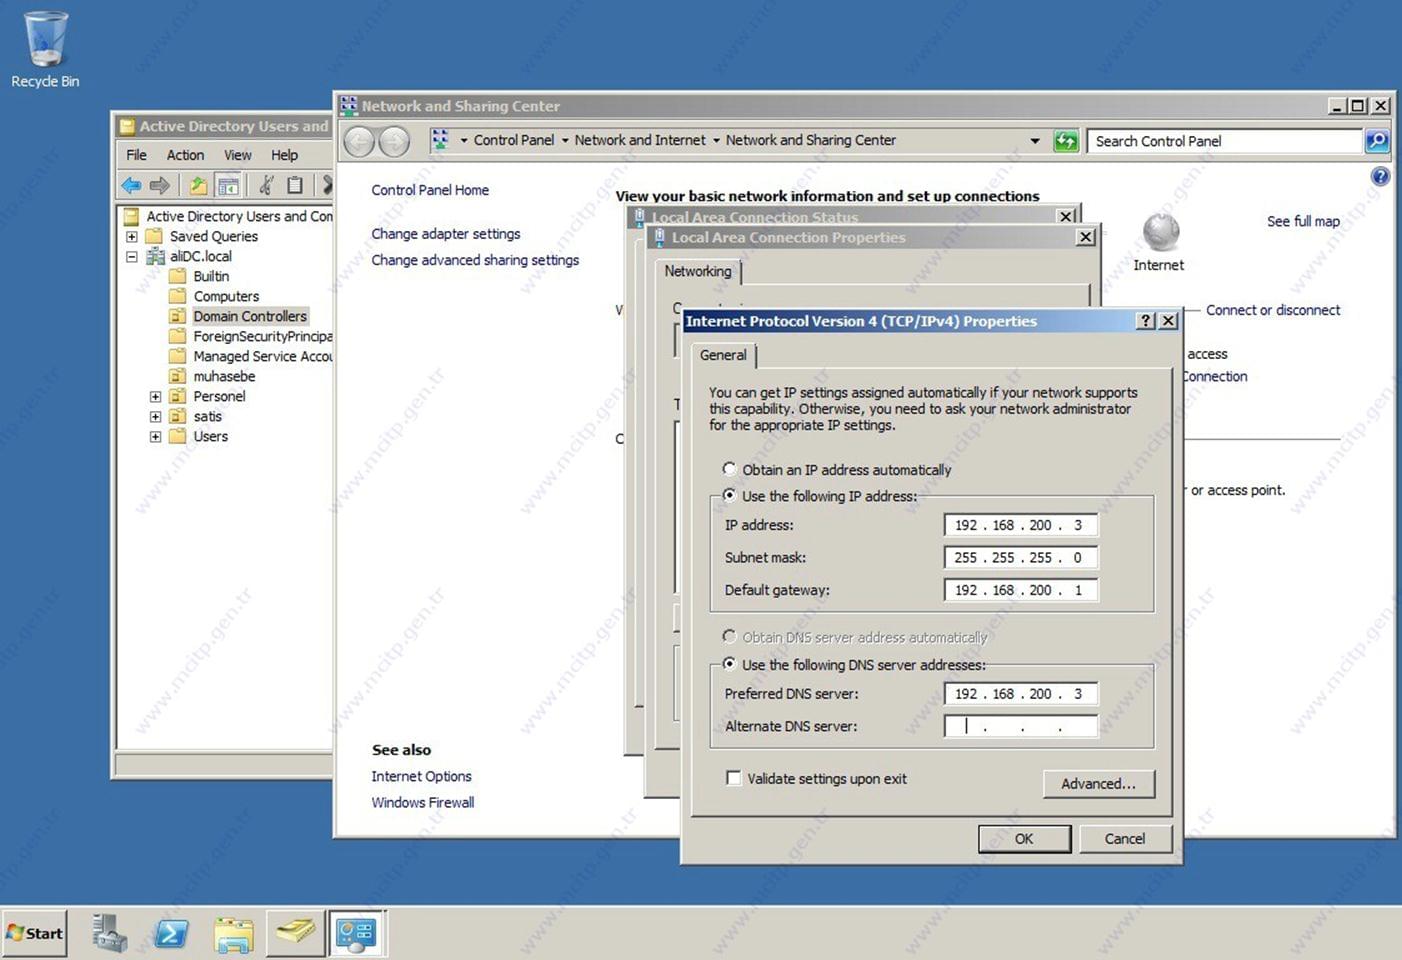Select Obtain an IP address automatically

729,469
